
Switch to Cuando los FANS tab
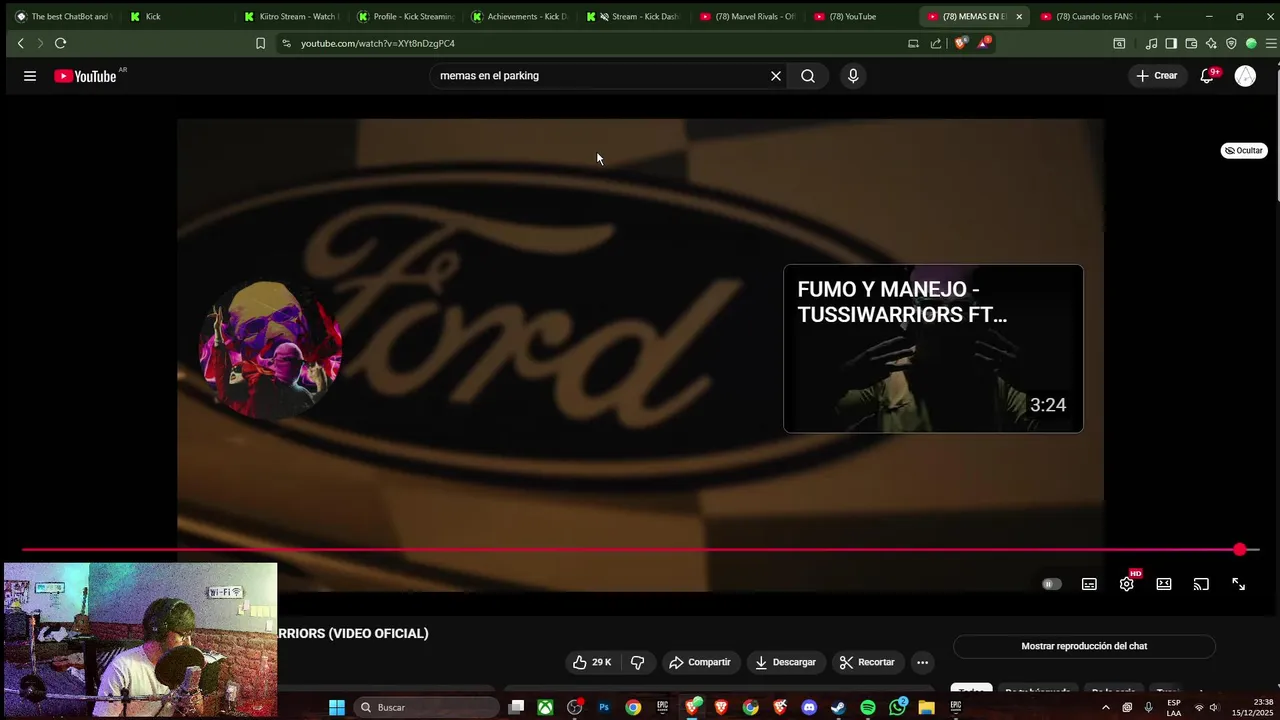[x=1090, y=16]
